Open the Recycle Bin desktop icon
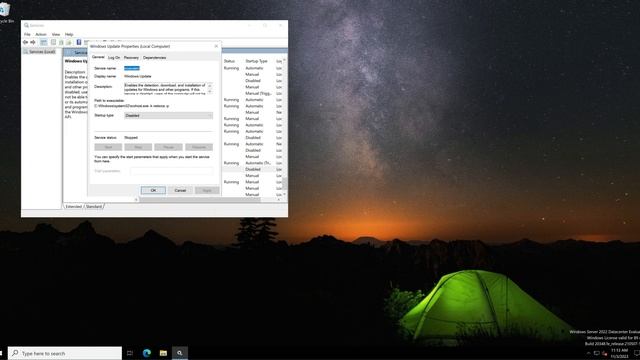 click(5, 12)
